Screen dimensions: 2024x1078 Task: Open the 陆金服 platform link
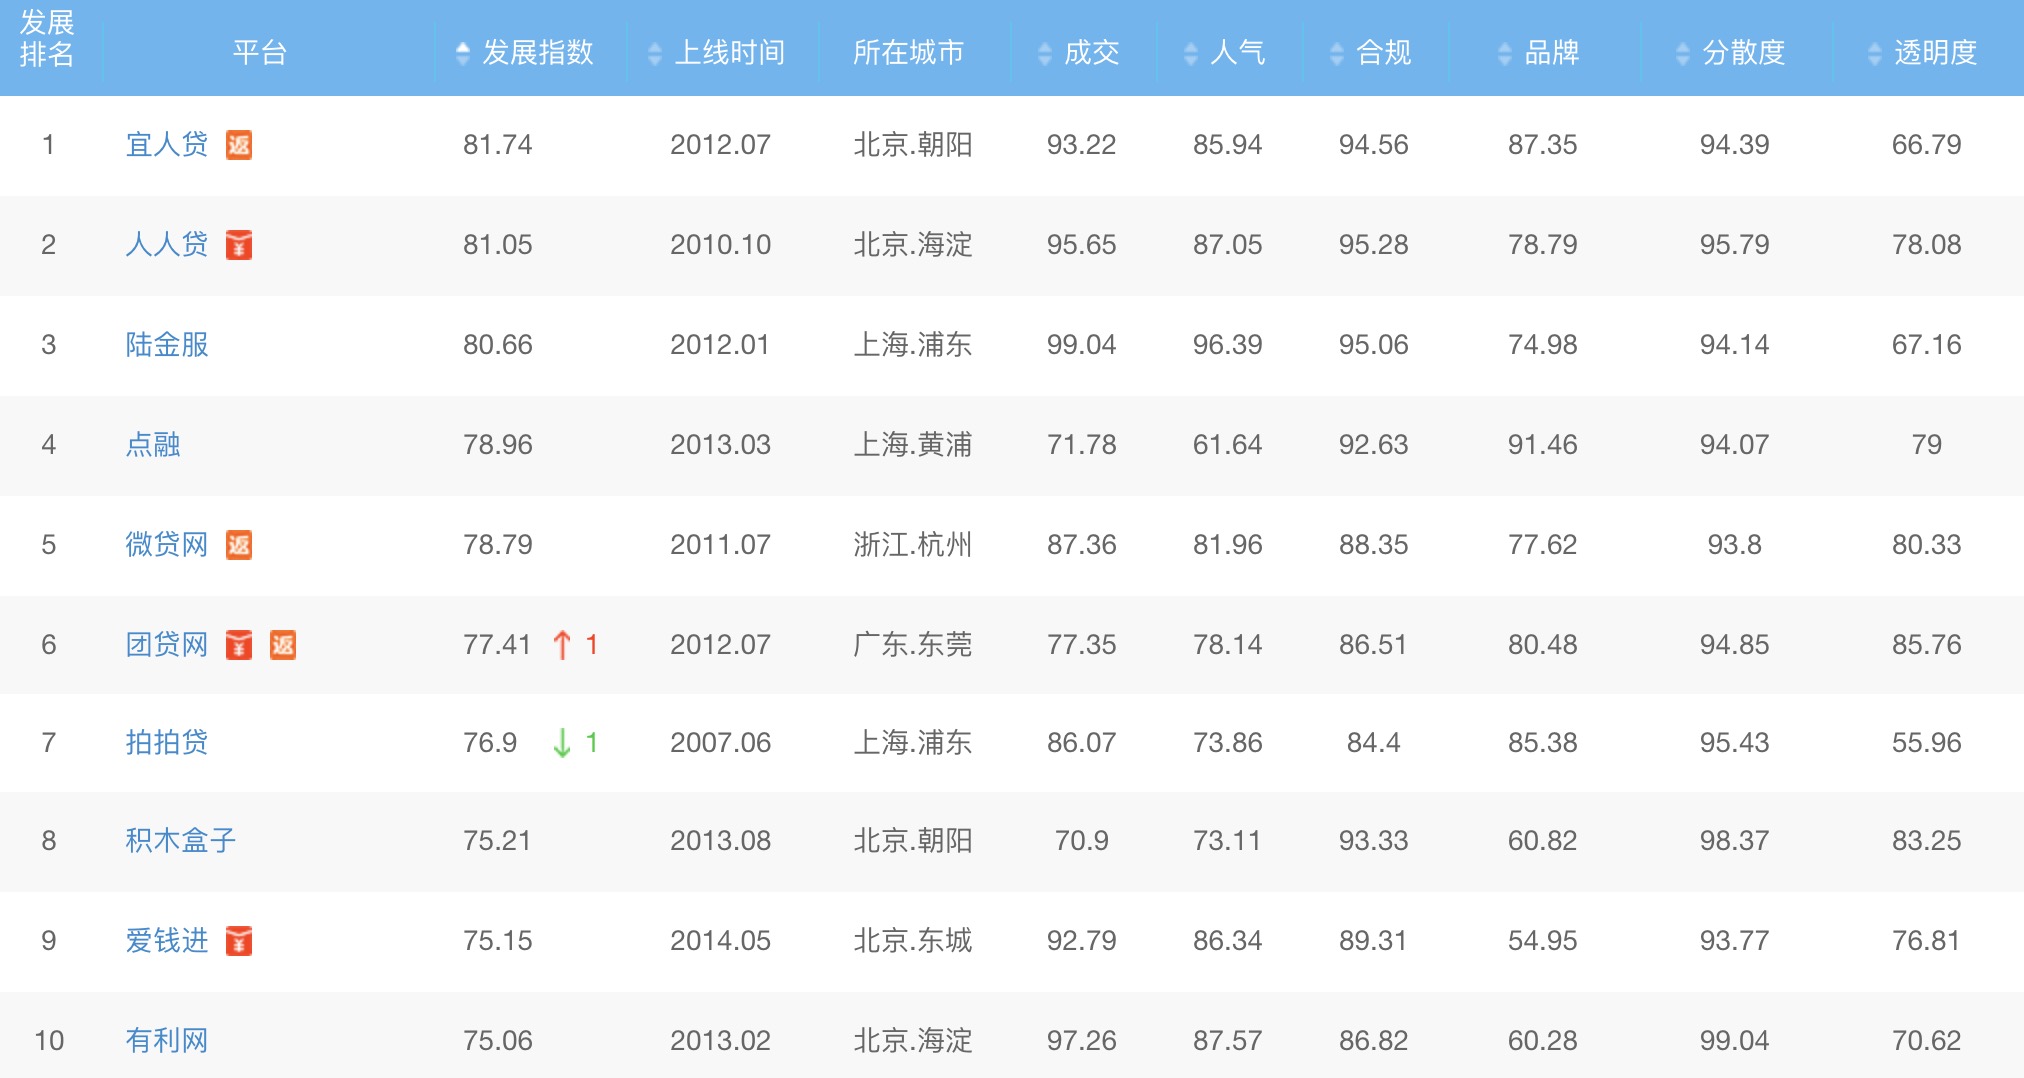167,345
